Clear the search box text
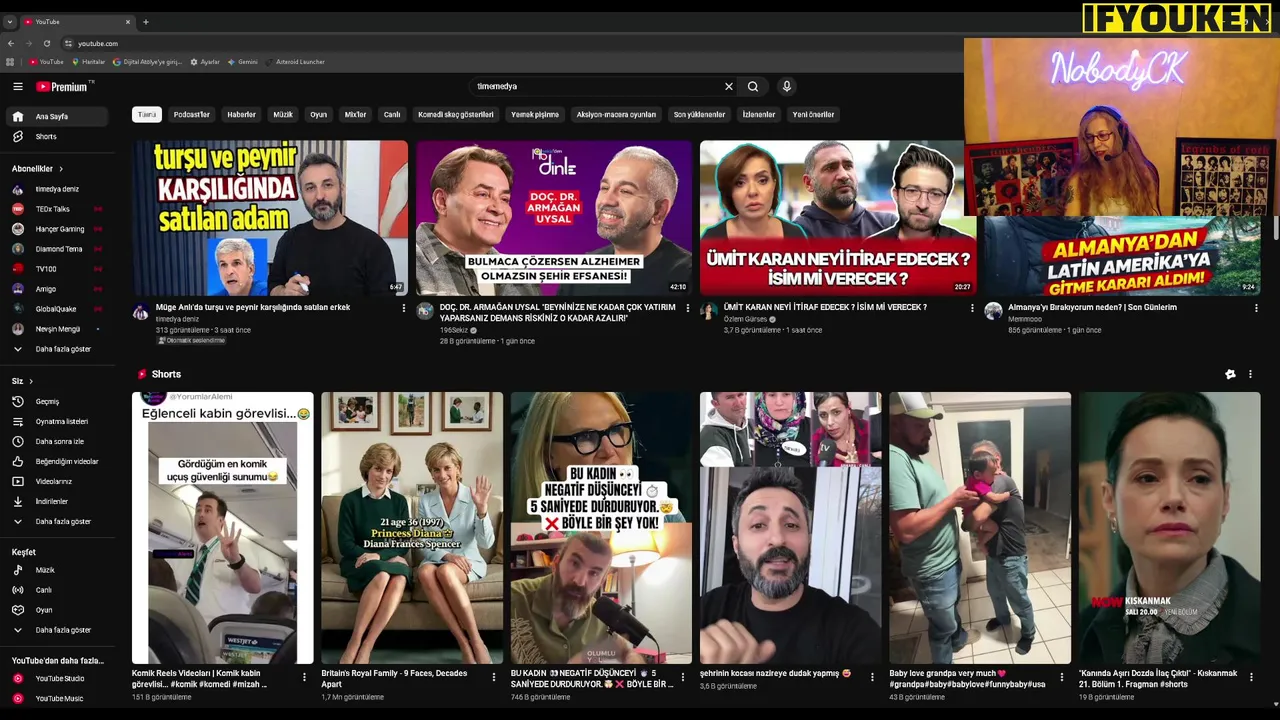 pos(729,87)
